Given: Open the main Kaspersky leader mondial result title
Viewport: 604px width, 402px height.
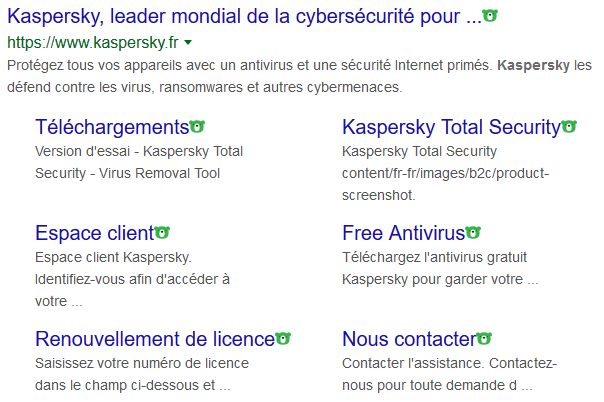Looking at the screenshot, I should [244, 17].
